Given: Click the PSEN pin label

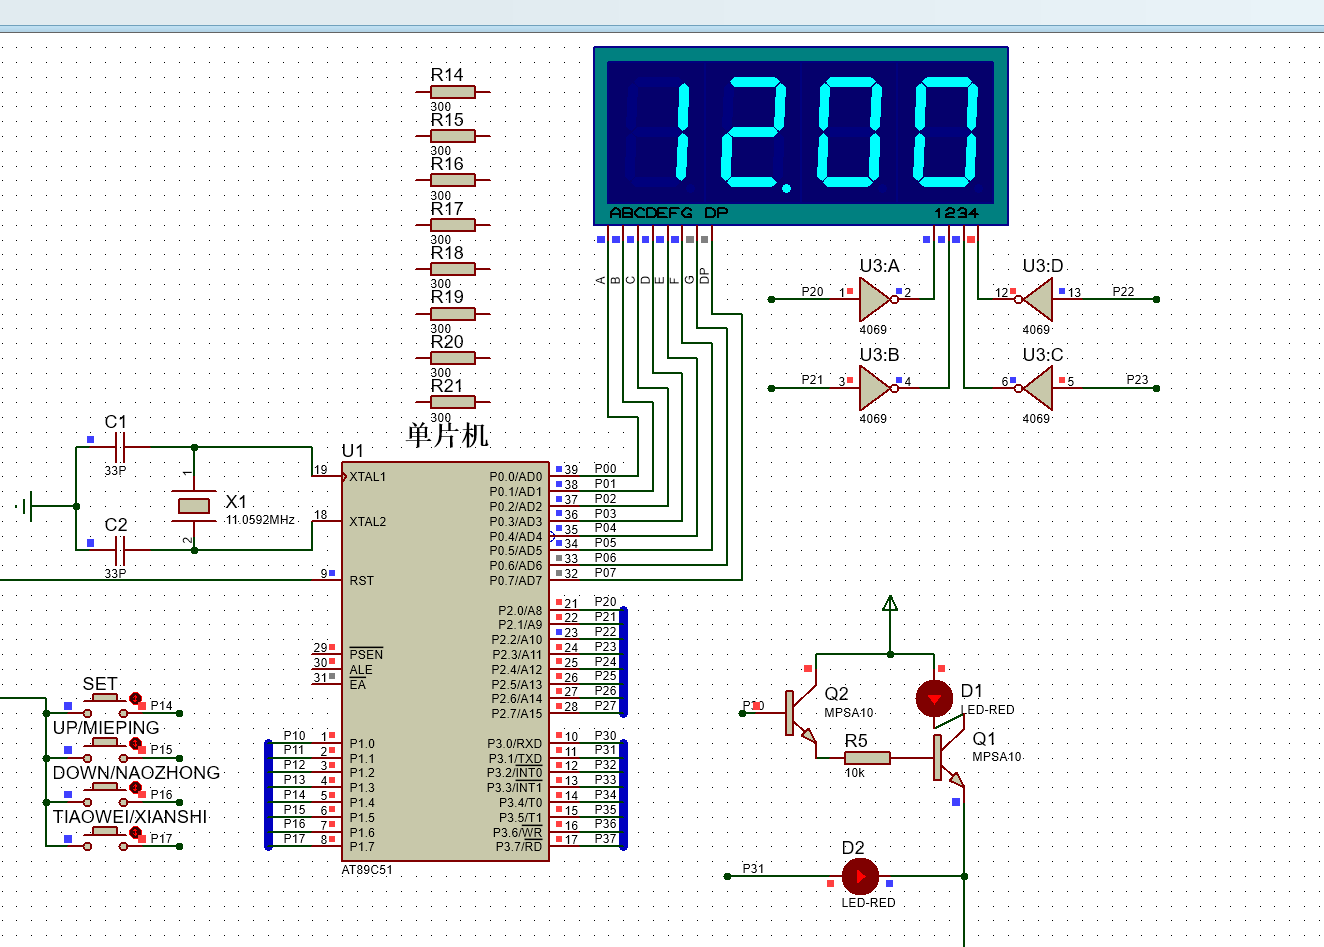Looking at the screenshot, I should pos(366,655).
